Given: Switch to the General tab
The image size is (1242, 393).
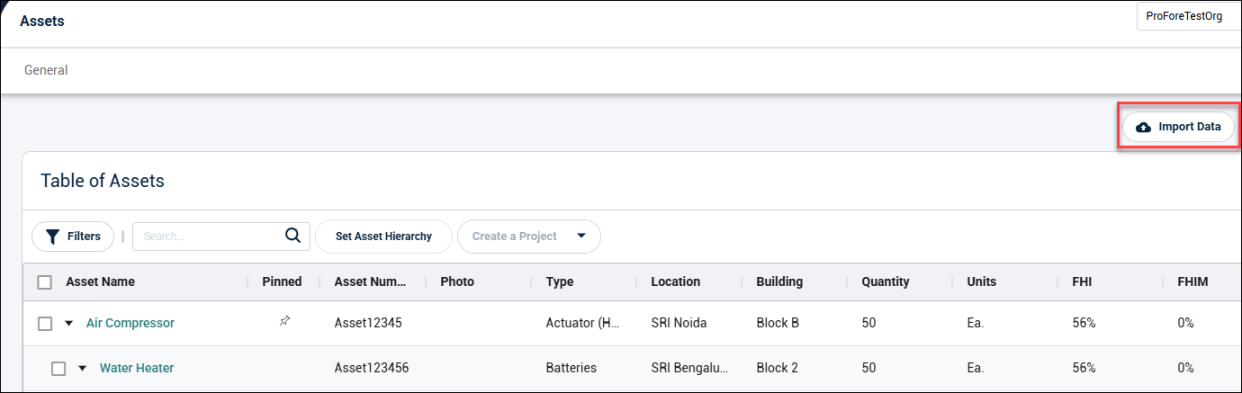Looking at the screenshot, I should point(46,71).
